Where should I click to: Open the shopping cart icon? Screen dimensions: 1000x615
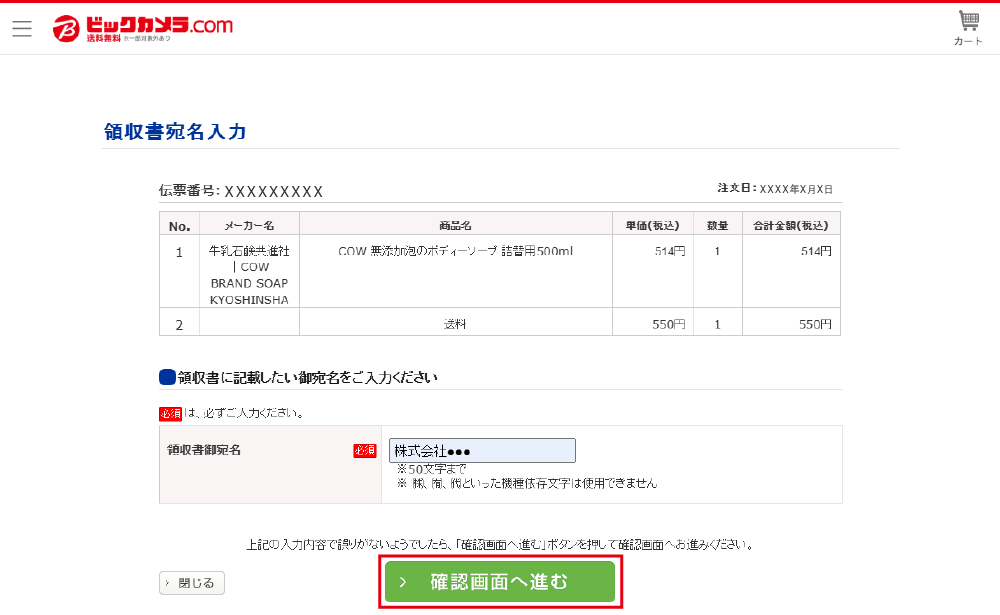pyautogui.click(x=968, y=28)
